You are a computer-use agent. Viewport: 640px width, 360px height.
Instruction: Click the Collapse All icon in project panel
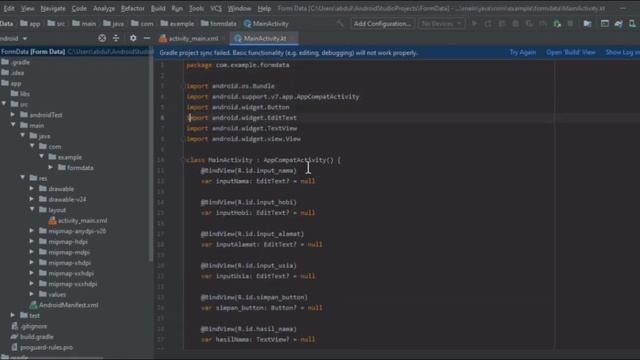116,38
